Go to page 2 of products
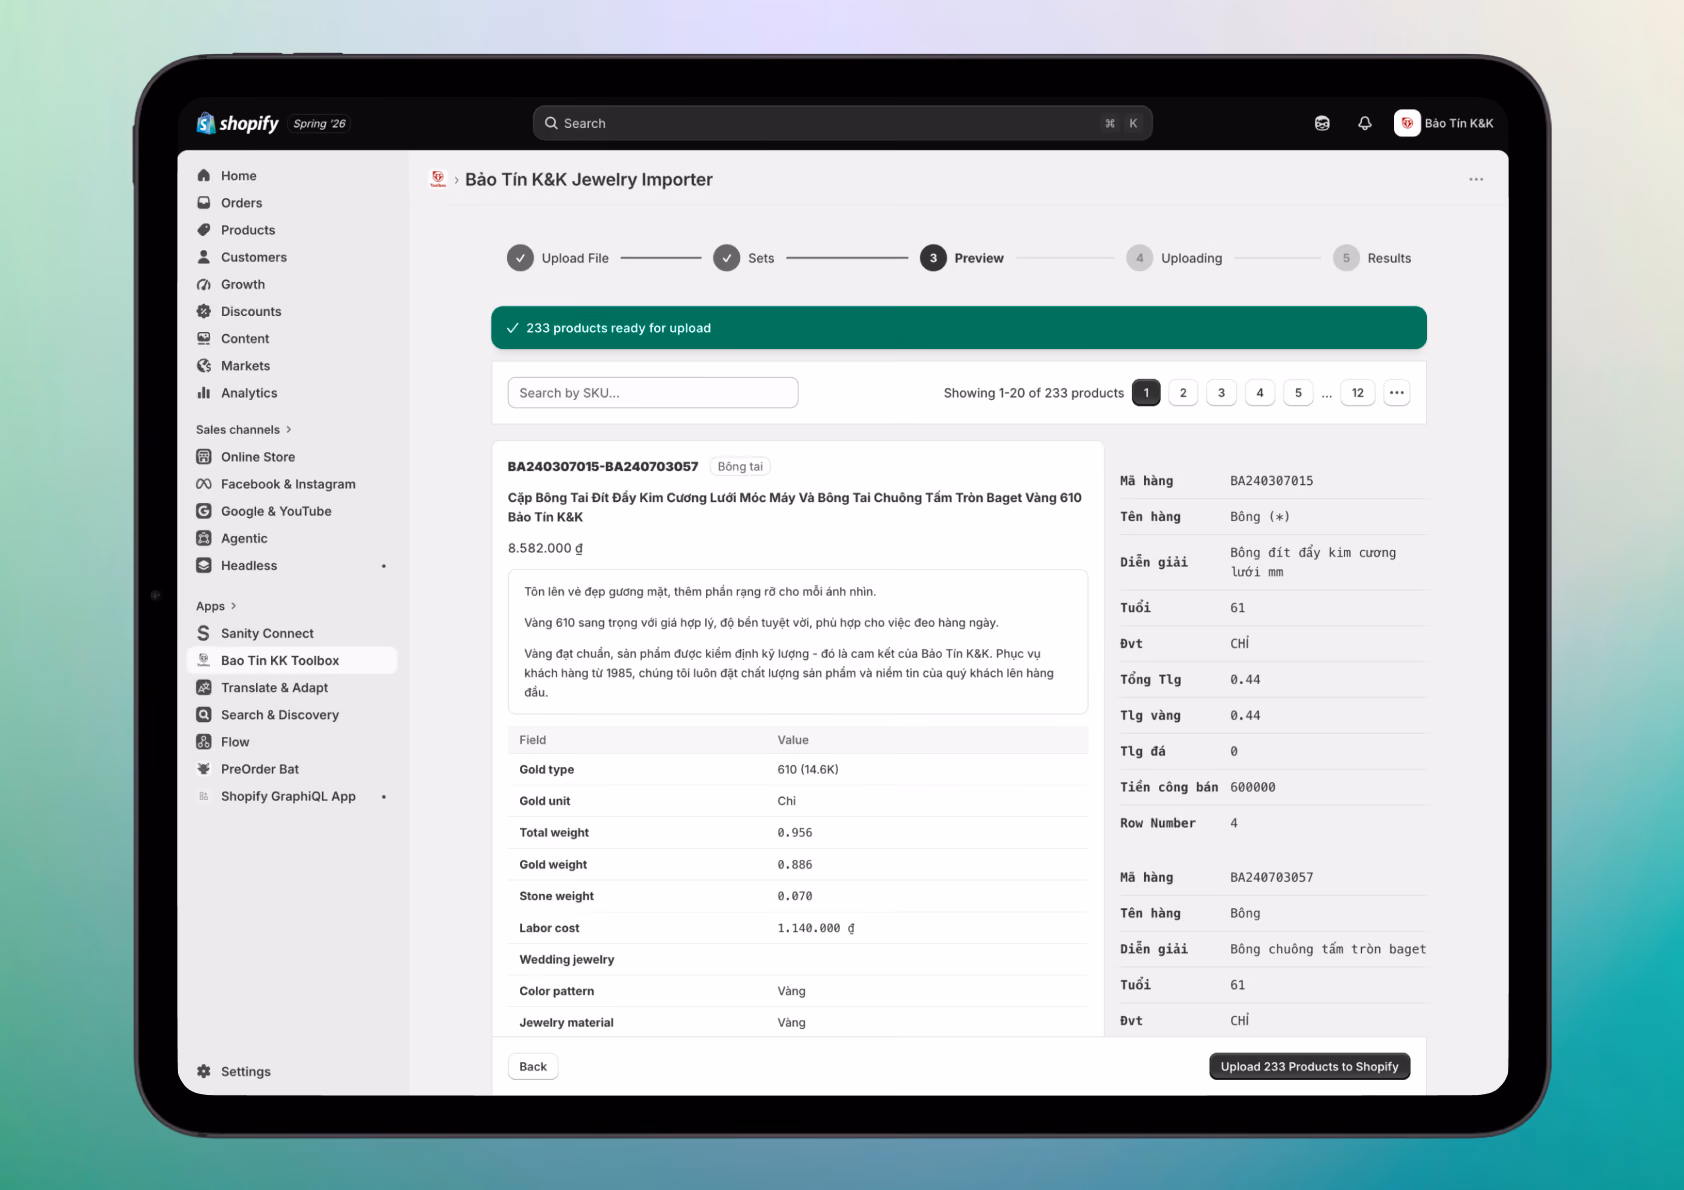This screenshot has height=1190, width=1684. [1183, 393]
